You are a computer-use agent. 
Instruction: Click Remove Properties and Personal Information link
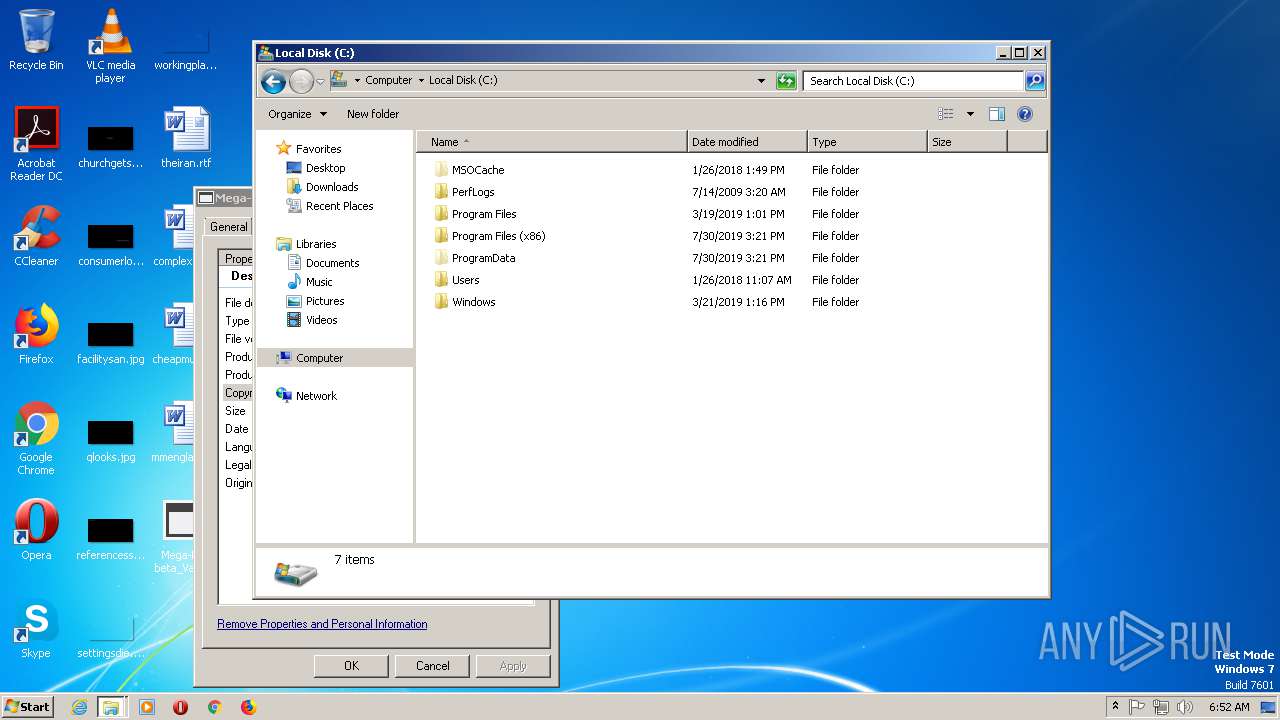coord(322,624)
